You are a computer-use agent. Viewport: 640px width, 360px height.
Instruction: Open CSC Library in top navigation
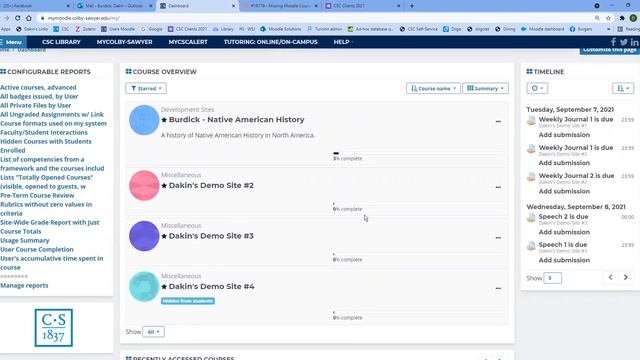[61, 42]
